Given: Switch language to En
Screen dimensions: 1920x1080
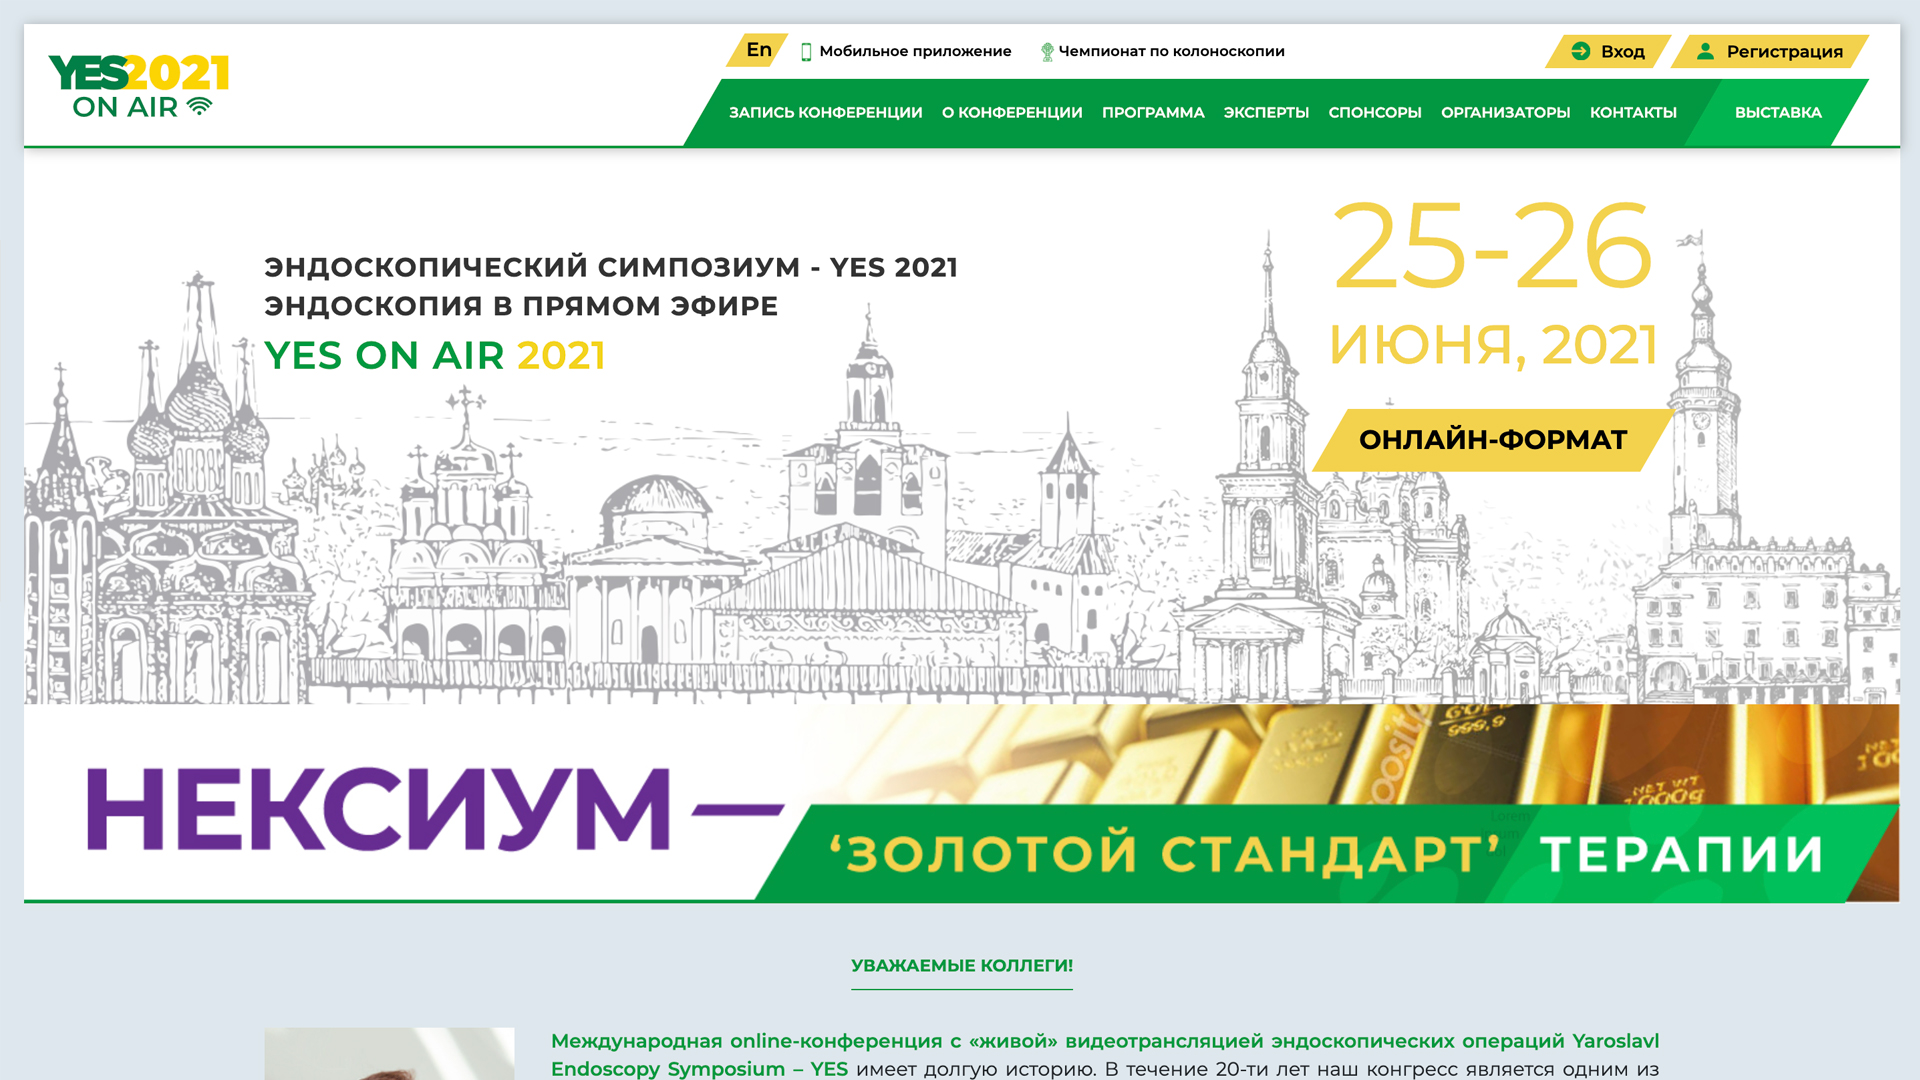Looking at the screenshot, I should (x=758, y=50).
